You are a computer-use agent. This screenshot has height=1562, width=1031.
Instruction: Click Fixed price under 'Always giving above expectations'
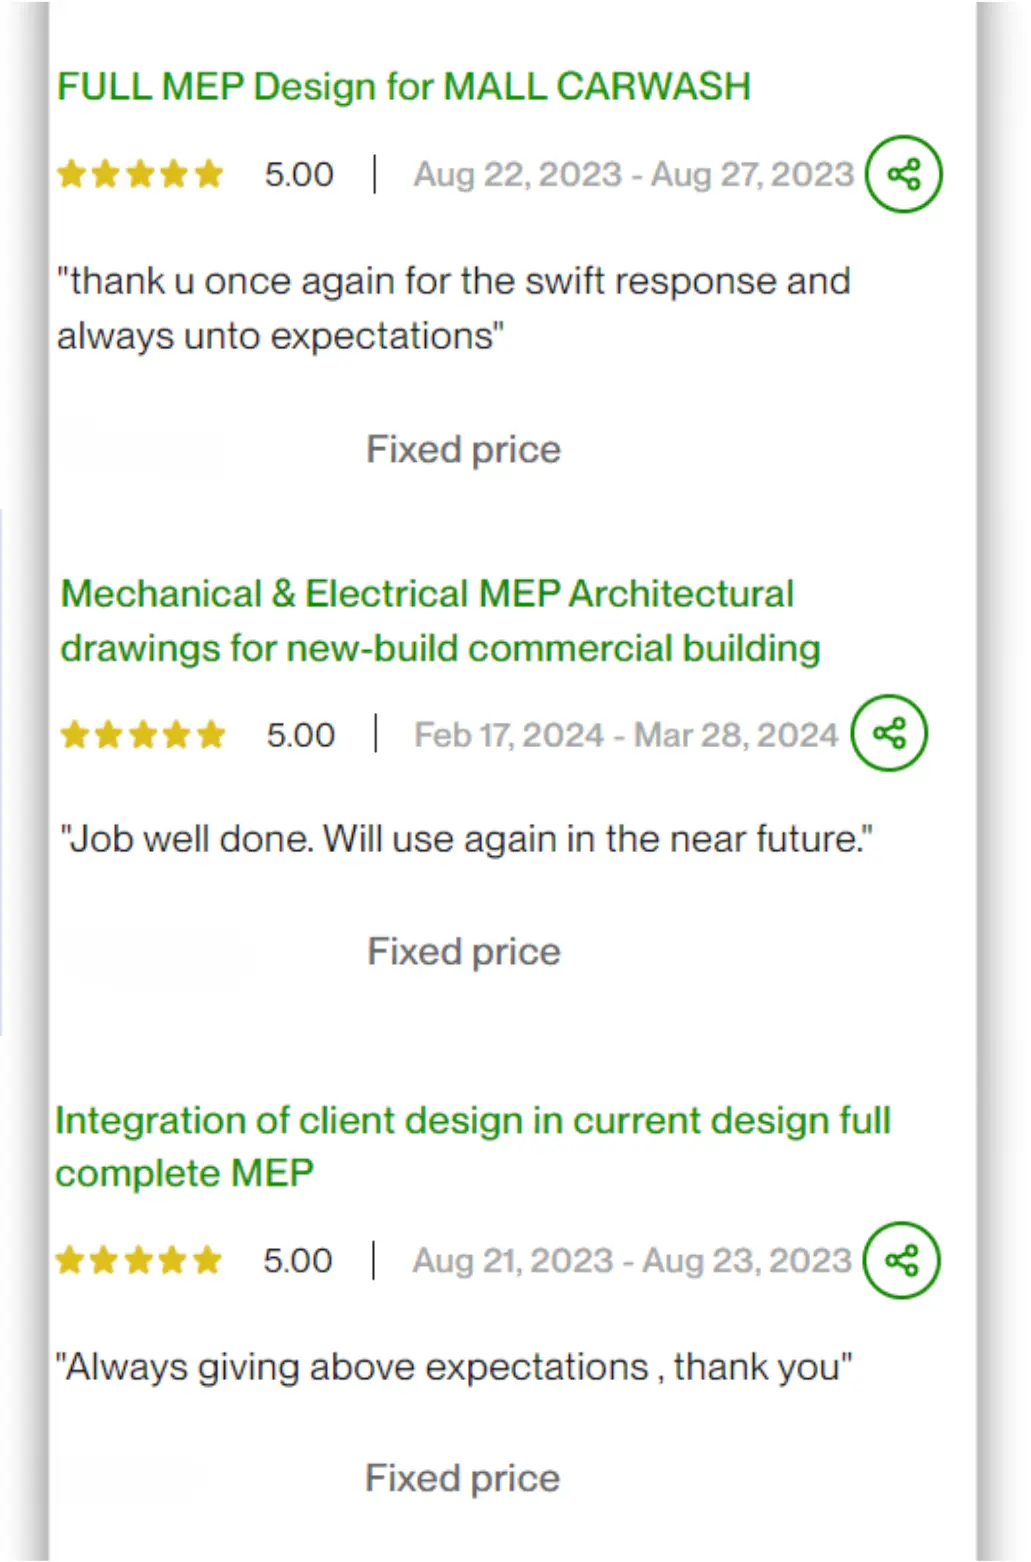(x=462, y=1478)
